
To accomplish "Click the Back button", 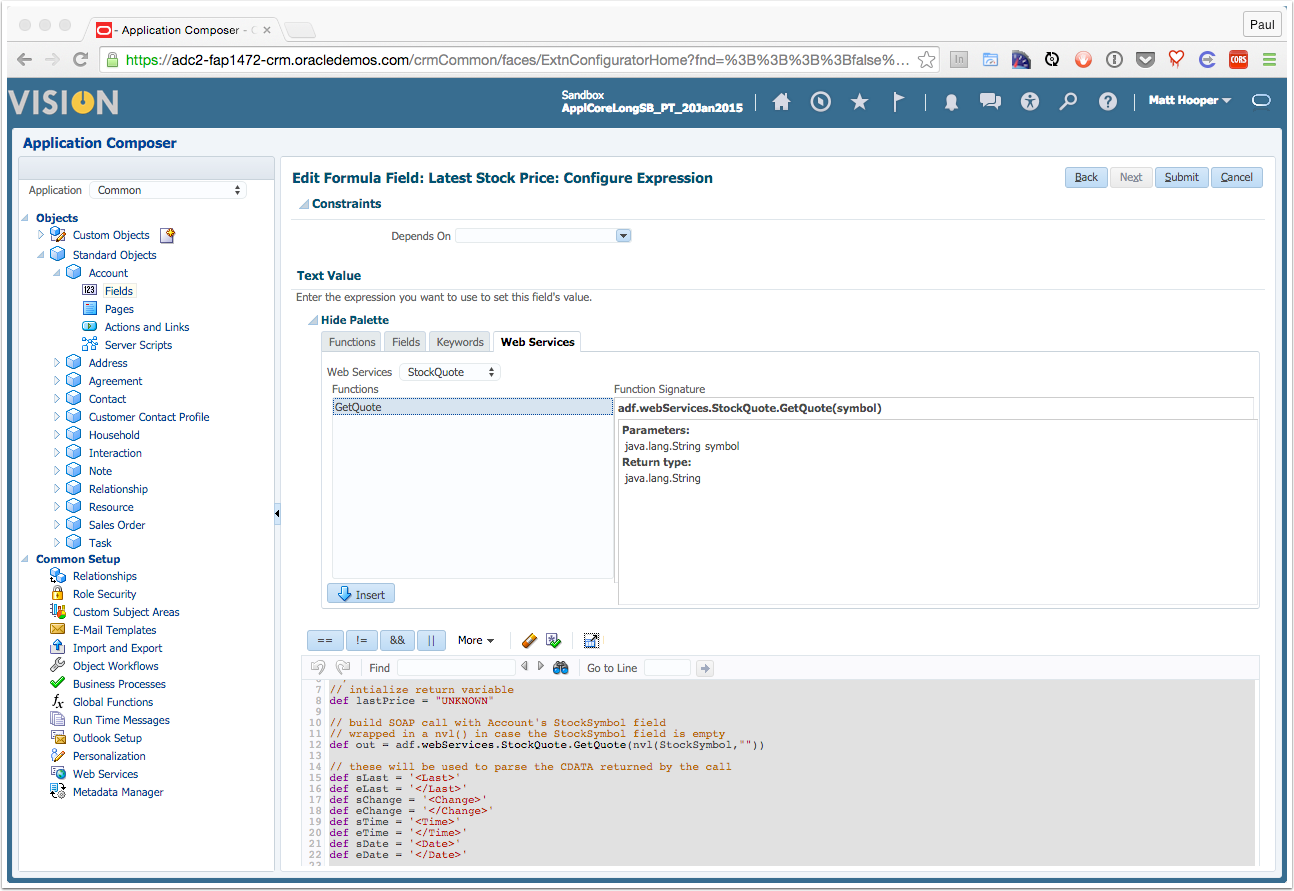I will coord(1086,177).
